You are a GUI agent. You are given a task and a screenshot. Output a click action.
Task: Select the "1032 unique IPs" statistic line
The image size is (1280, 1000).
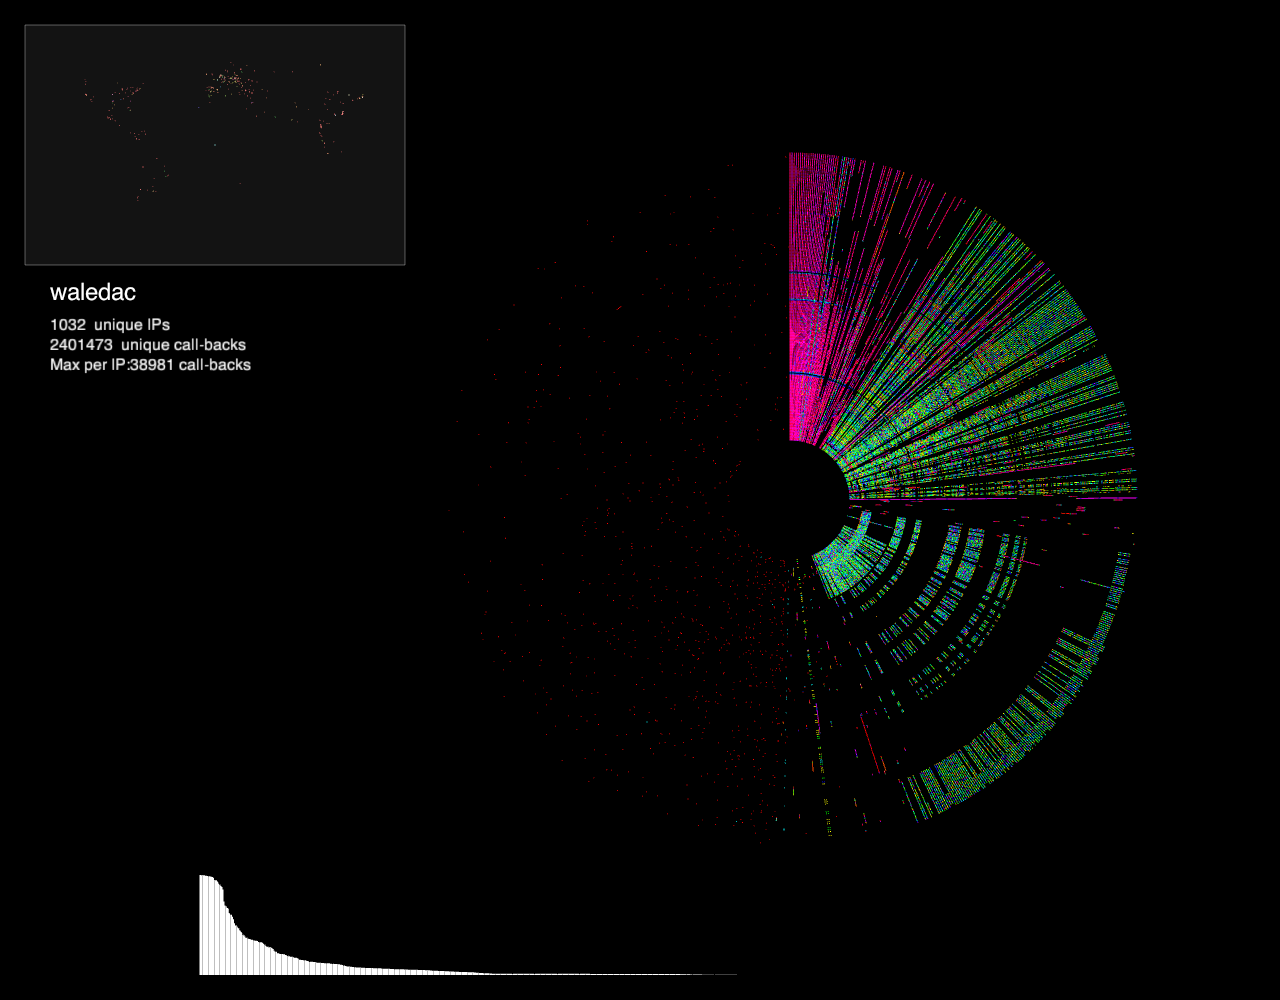point(110,325)
